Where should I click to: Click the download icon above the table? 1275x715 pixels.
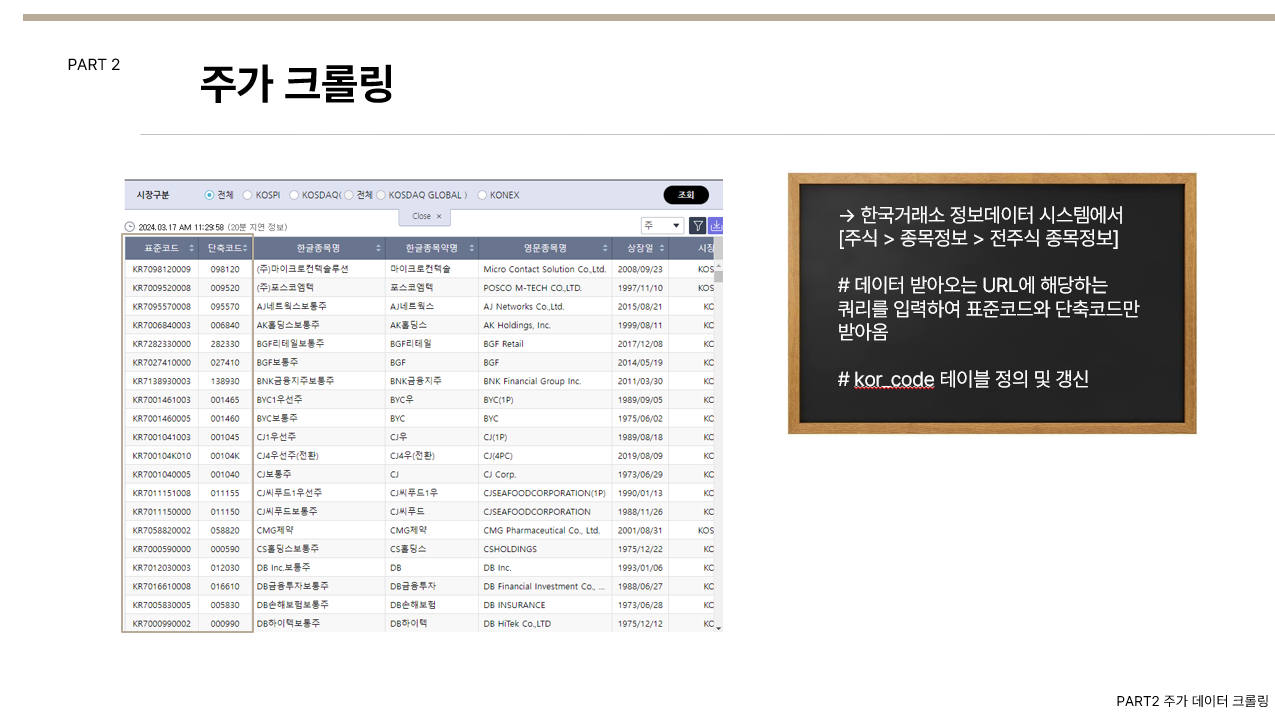[x=716, y=226]
